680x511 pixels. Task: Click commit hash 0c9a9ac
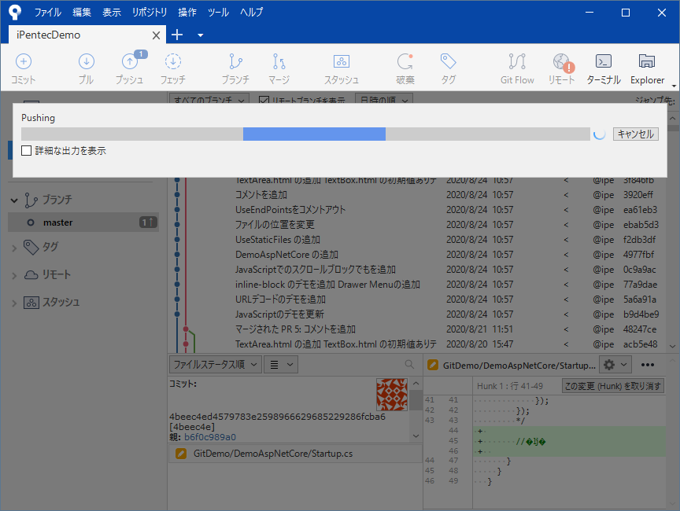640,269
